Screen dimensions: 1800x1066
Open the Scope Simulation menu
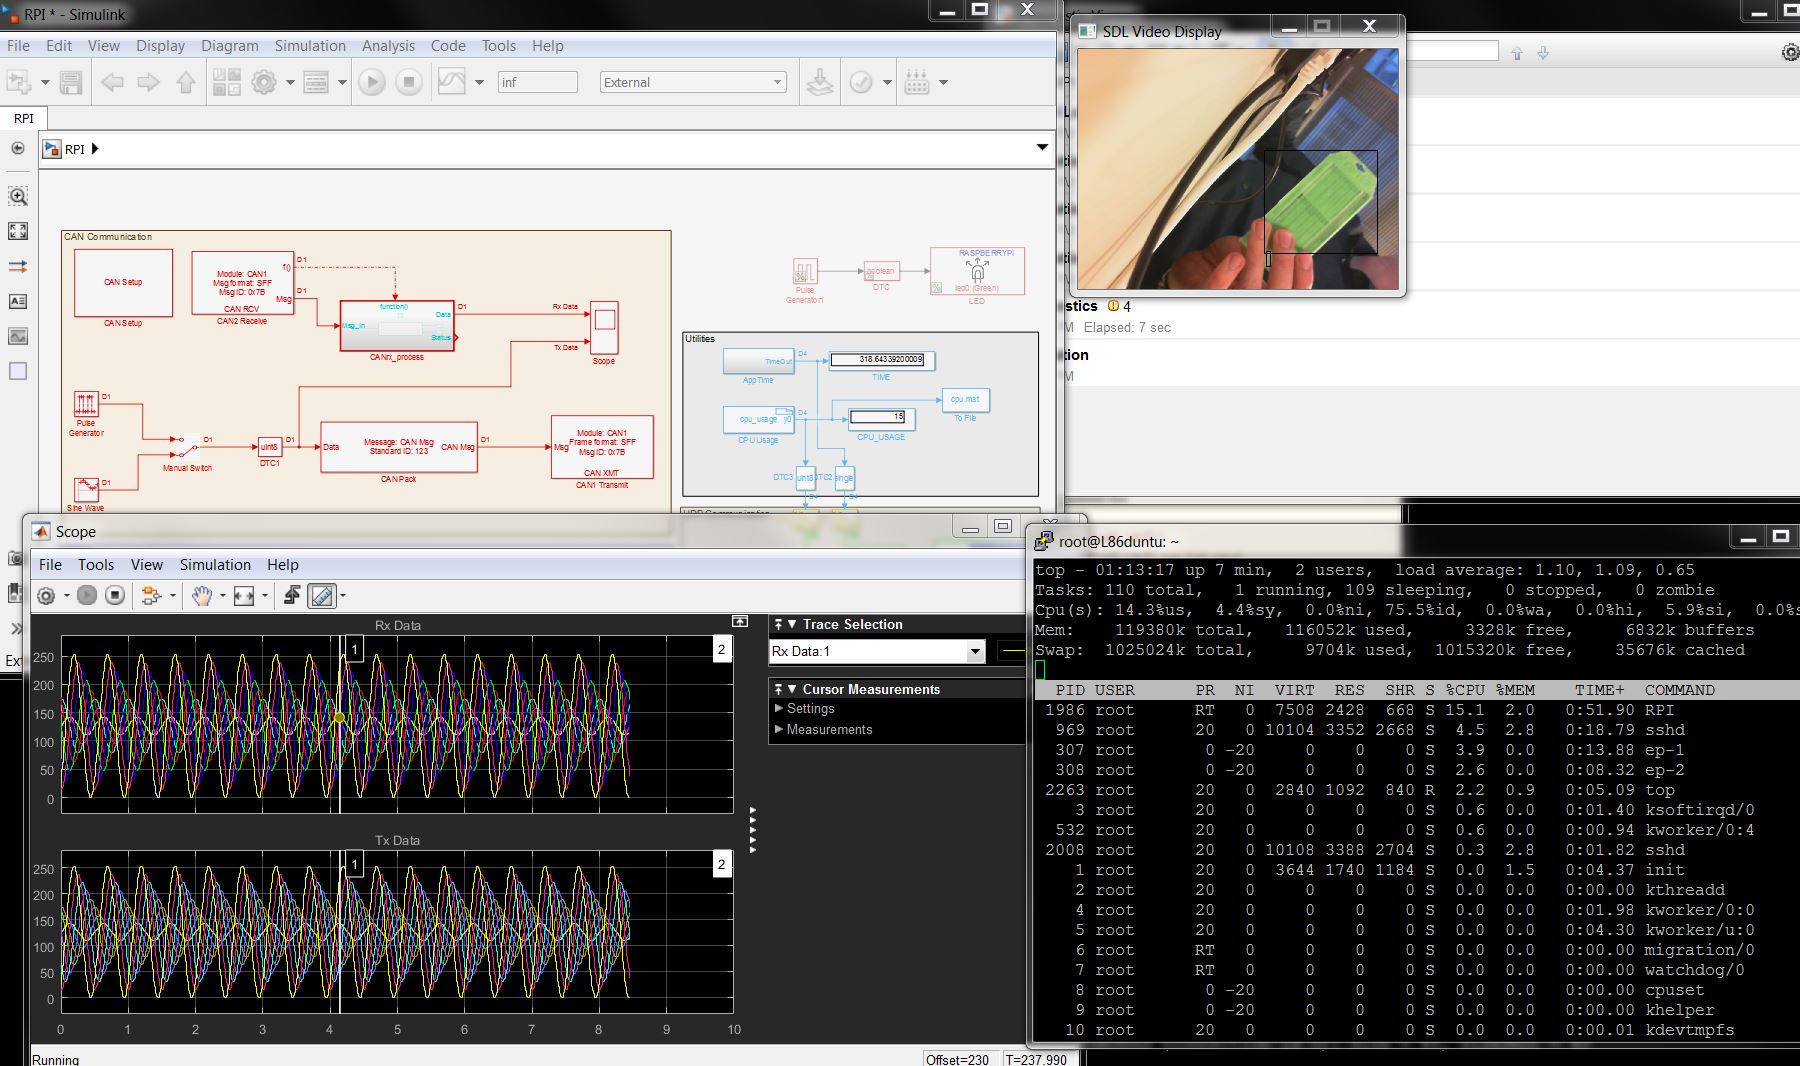pyautogui.click(x=215, y=564)
